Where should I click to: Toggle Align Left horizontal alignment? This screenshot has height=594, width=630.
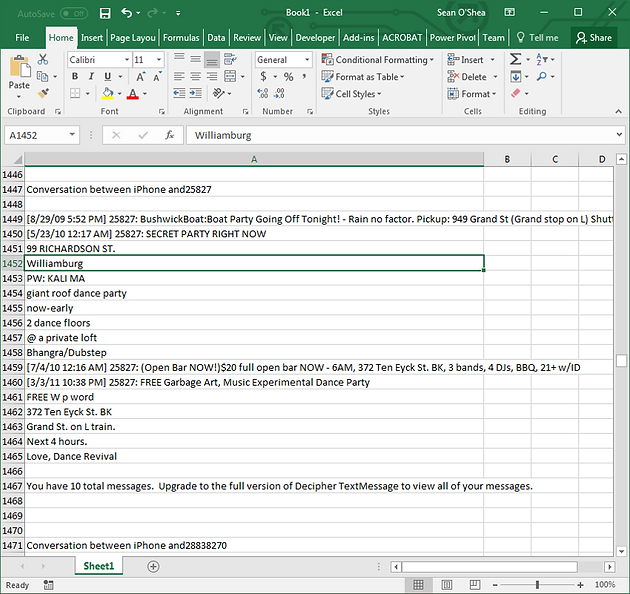pos(179,76)
